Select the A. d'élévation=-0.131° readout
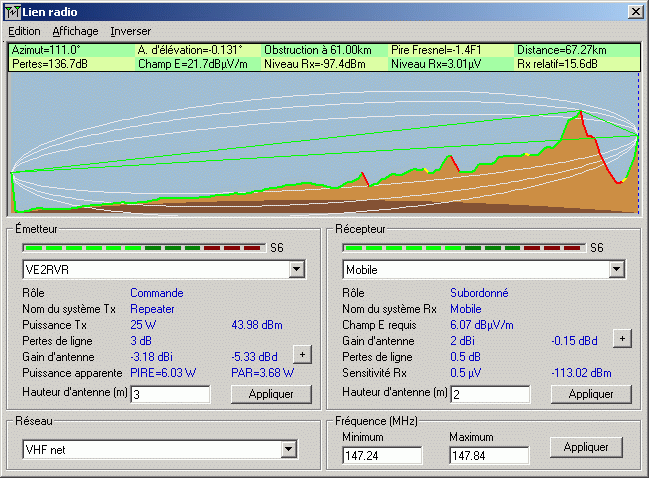Screen dimensions: 649x478 [190, 50]
